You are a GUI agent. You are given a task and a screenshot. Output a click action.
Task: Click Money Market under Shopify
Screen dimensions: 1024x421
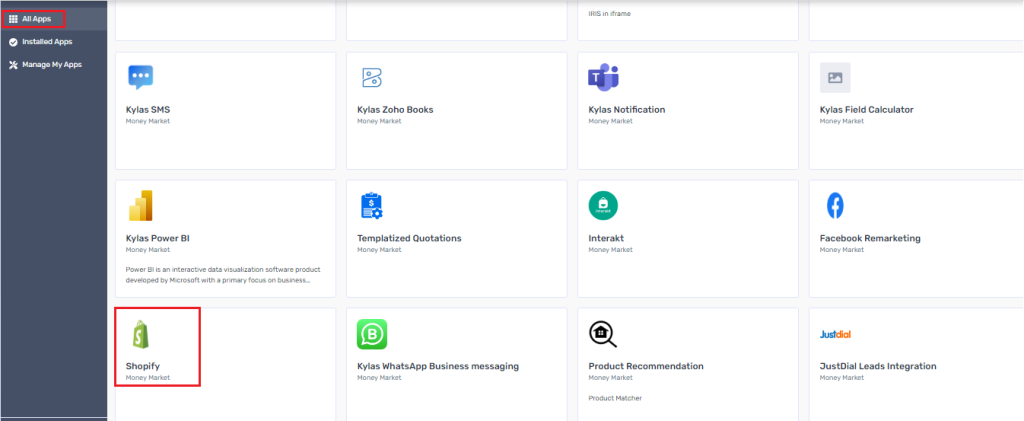click(x=148, y=378)
